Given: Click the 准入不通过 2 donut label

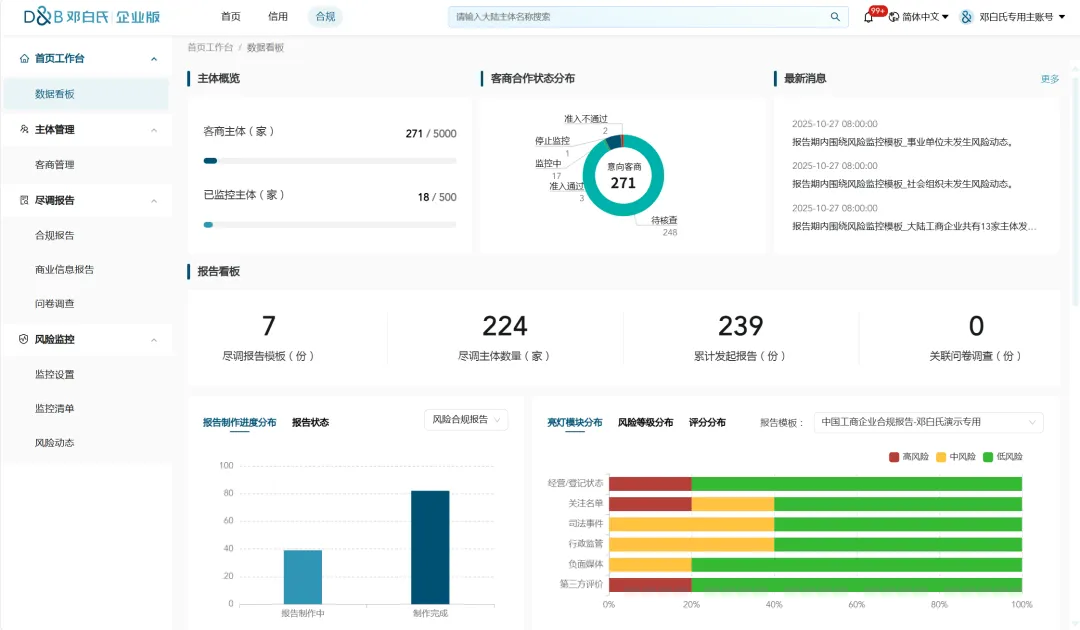Looking at the screenshot, I should click(586, 125).
